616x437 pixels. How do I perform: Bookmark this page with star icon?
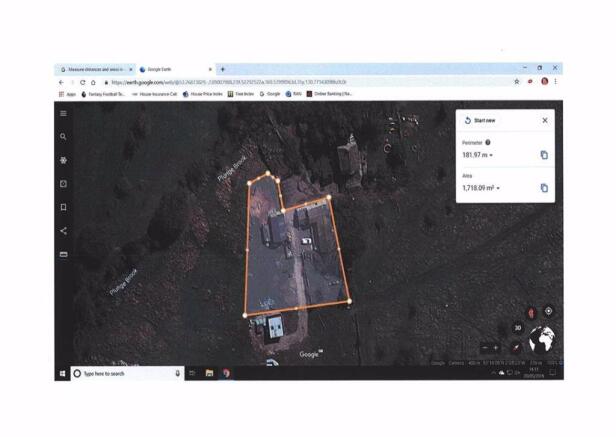click(x=517, y=81)
